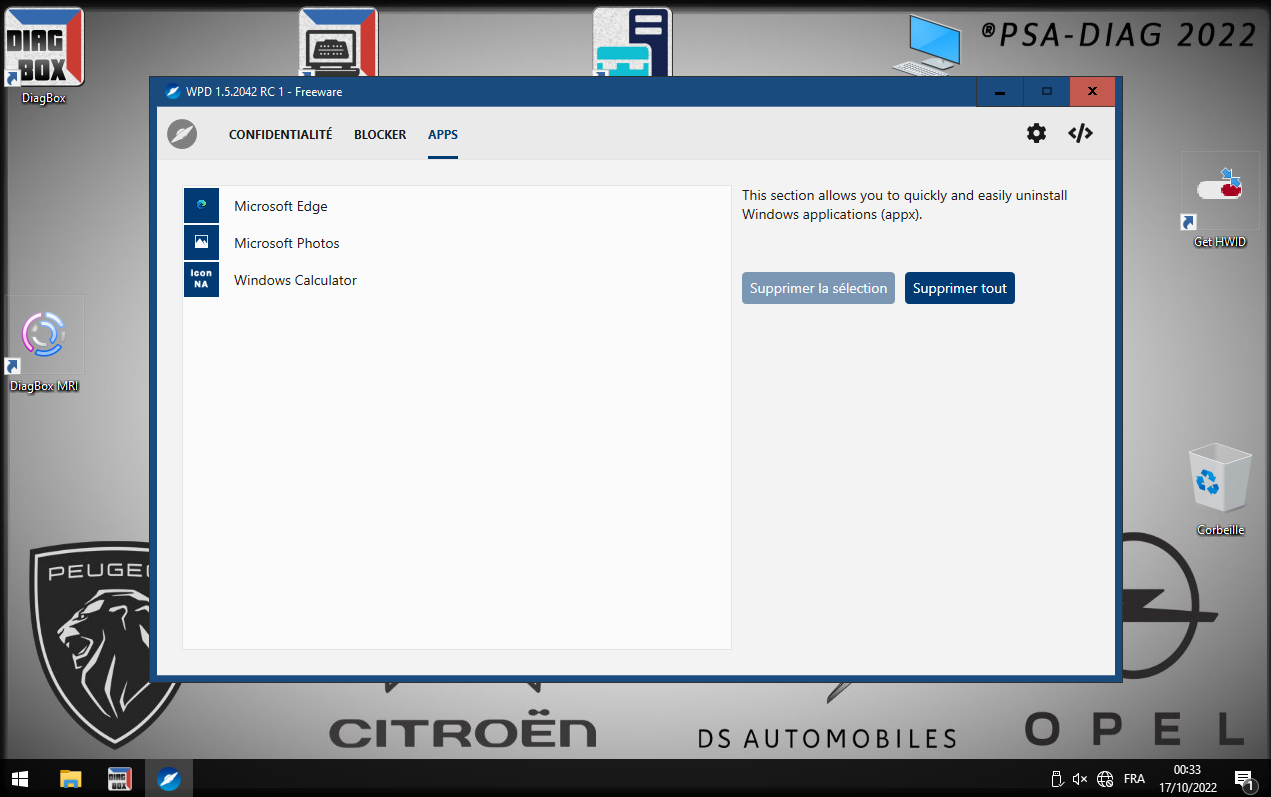Click Supprimer la sélection button

pyautogui.click(x=818, y=288)
